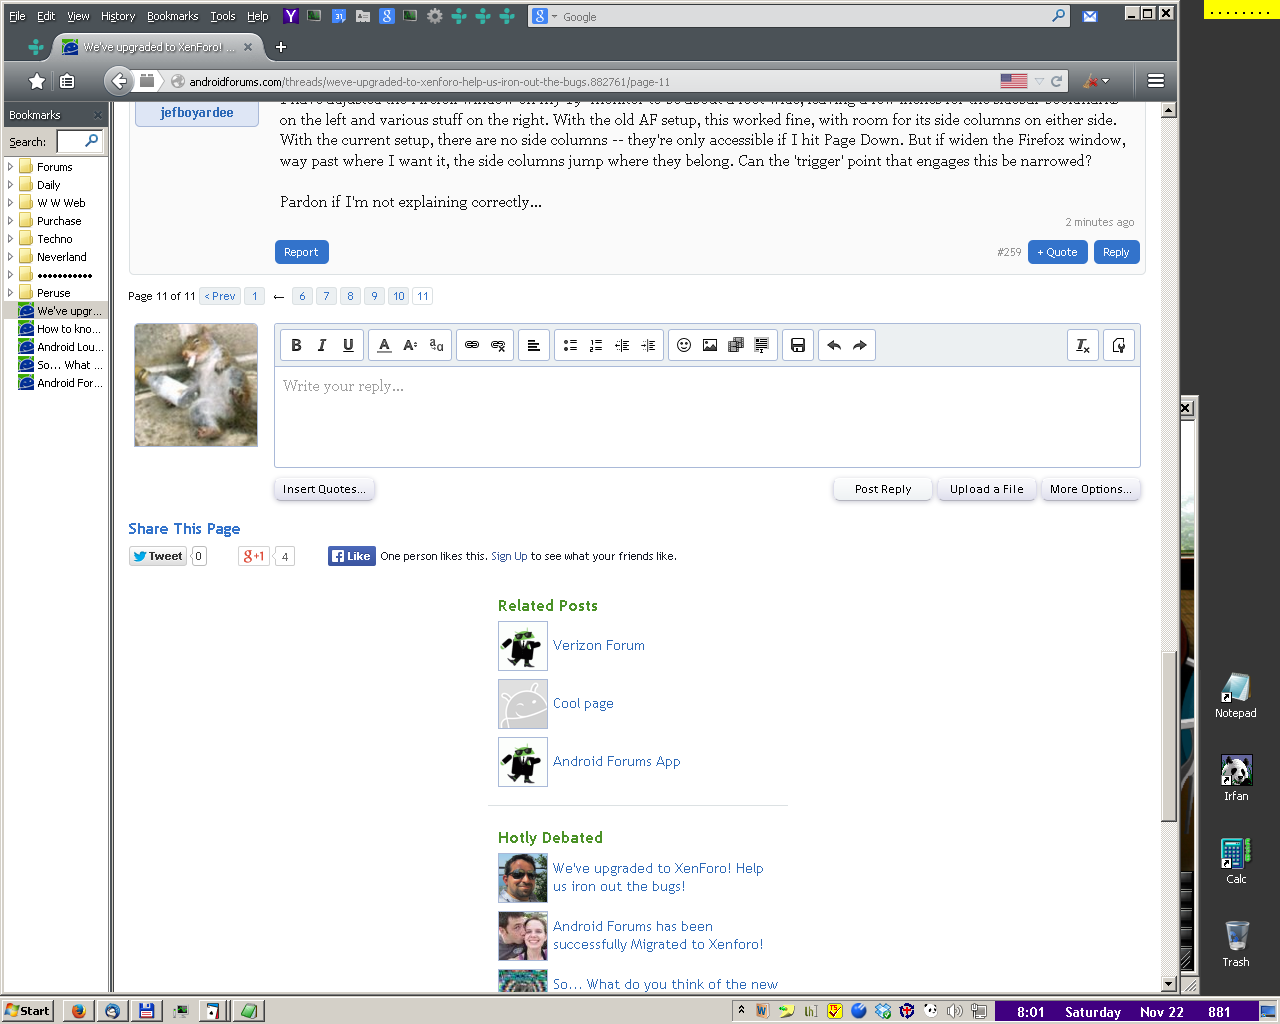Open the Bookmarks menu
This screenshot has height=1024, width=1280.
coord(172,16)
